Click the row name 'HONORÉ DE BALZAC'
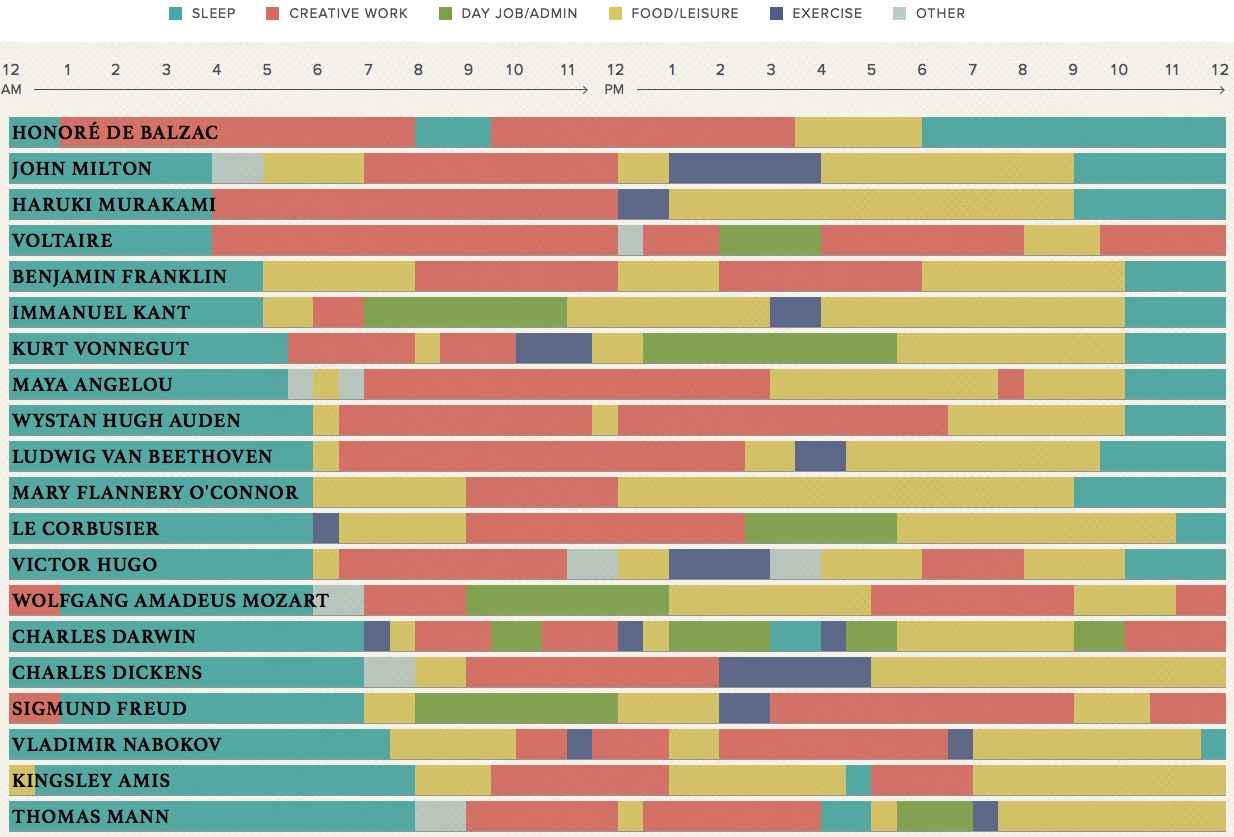Viewport: 1234px width, 837px height. (x=115, y=132)
